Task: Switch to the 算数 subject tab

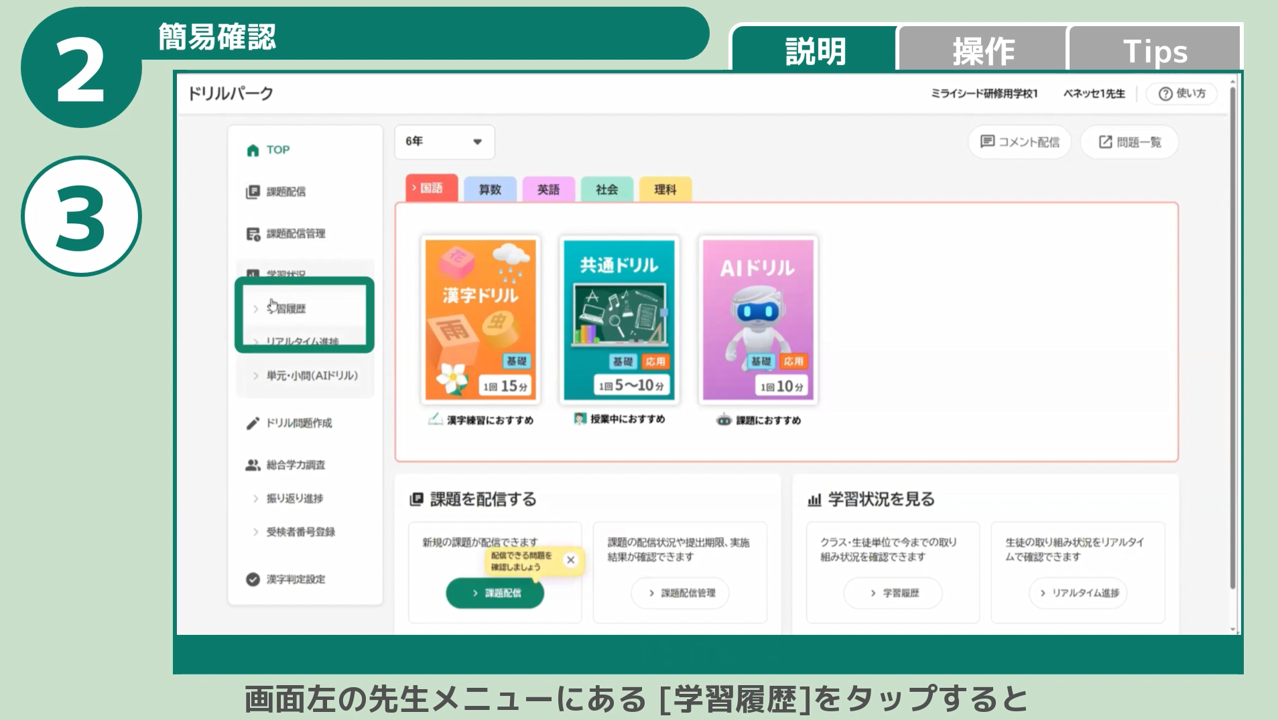Action: point(490,189)
